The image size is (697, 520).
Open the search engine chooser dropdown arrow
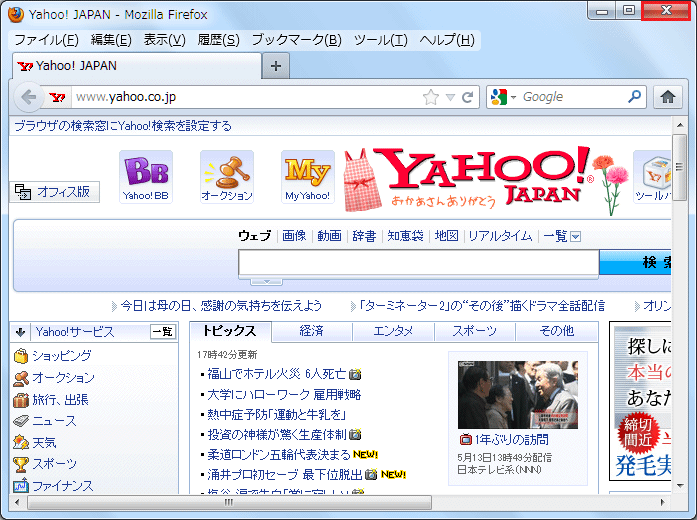click(513, 97)
